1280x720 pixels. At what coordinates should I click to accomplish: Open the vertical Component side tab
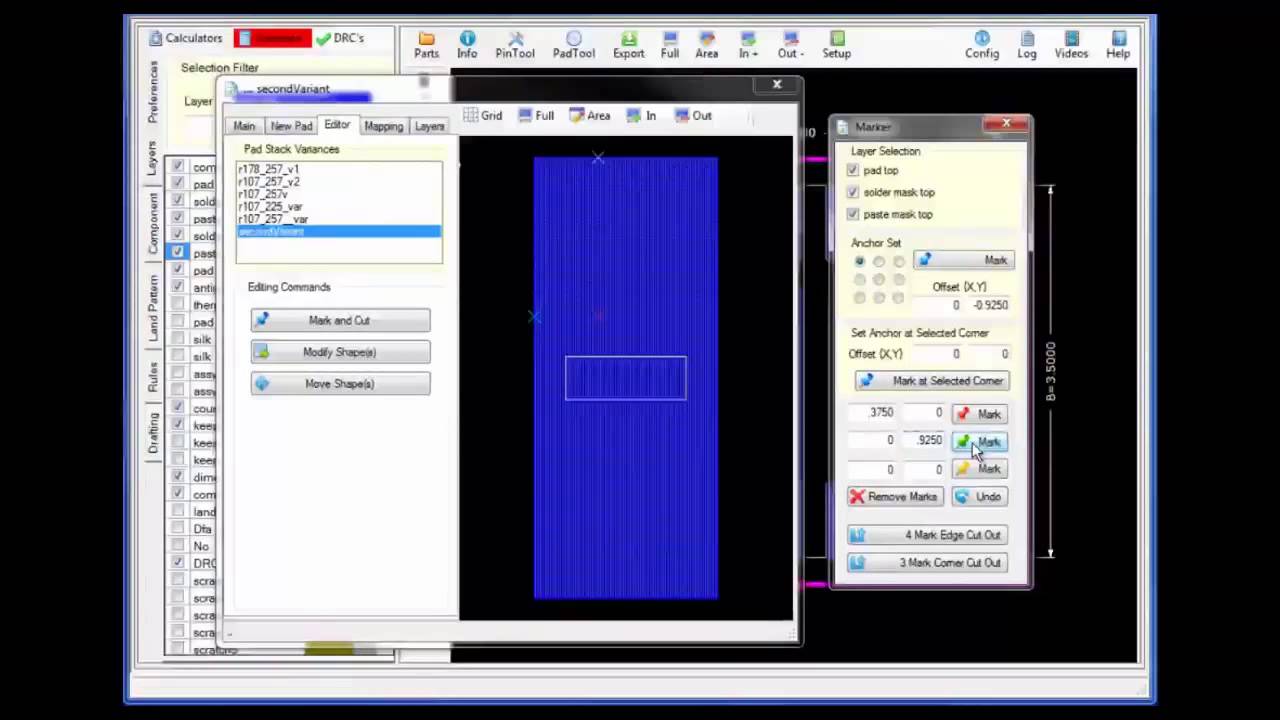(x=153, y=222)
